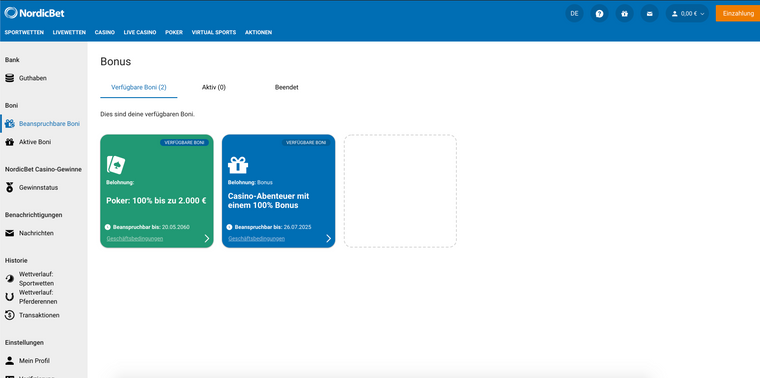Click Verfügbare Boni badge on poker card
Image resolution: width=760 pixels, height=378 pixels.
pos(184,142)
